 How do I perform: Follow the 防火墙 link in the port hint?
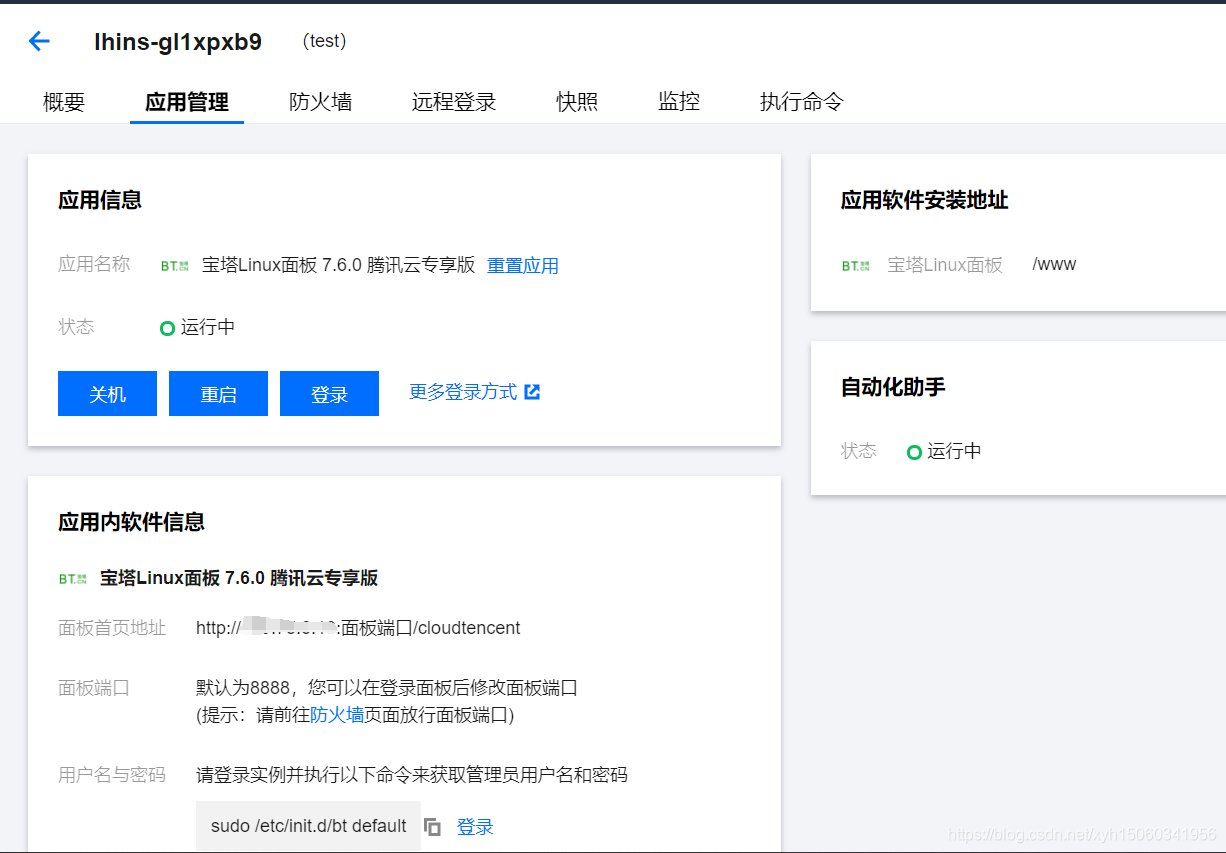coord(337,715)
